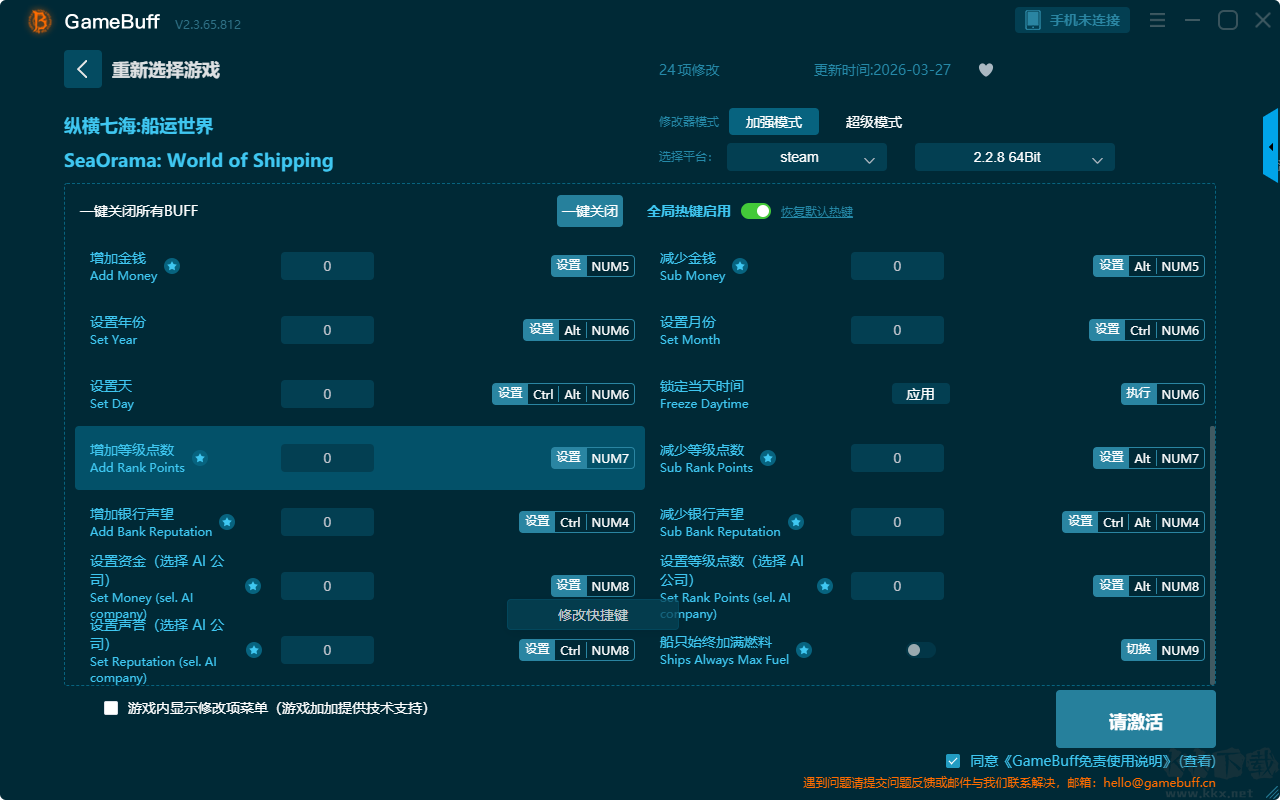Select the 超级模式 mode tab
This screenshot has height=800, width=1280.
[x=874, y=122]
